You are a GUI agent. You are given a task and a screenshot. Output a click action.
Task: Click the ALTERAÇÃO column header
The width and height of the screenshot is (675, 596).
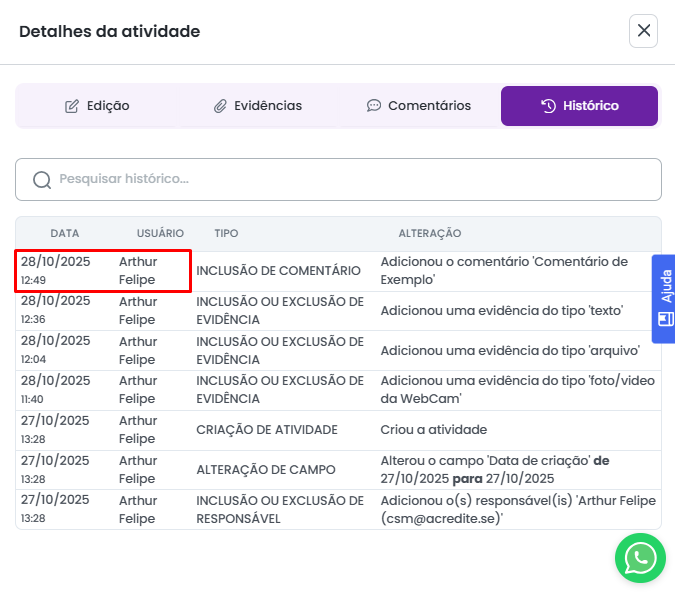click(430, 233)
